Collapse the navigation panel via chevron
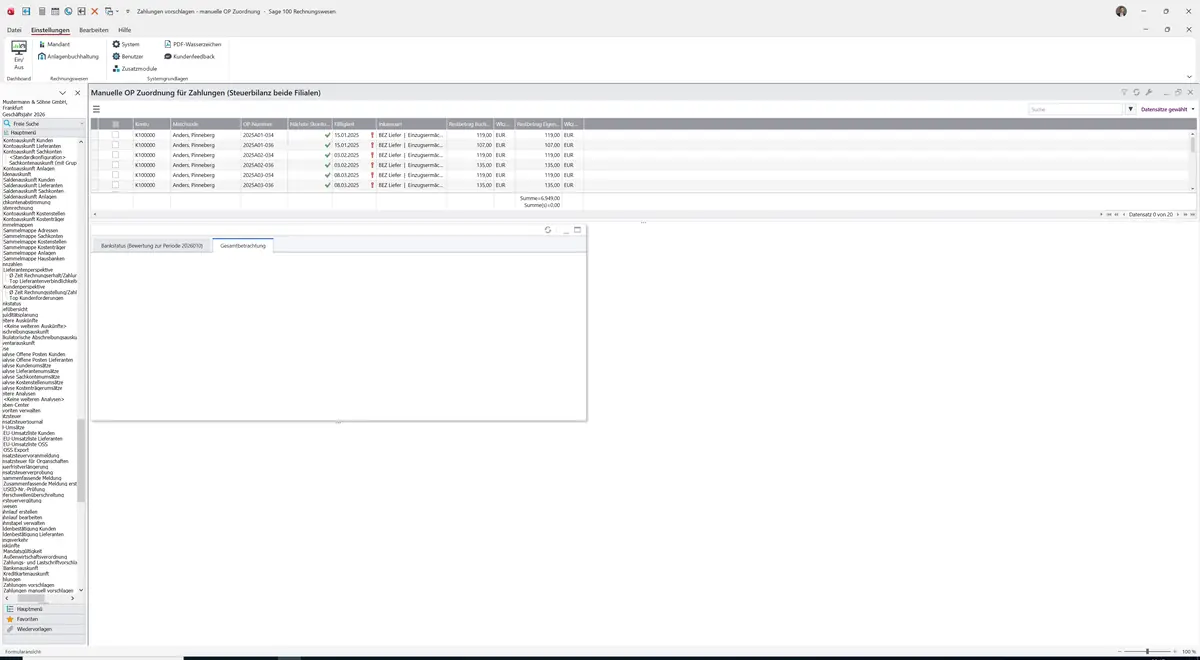 pos(62,93)
